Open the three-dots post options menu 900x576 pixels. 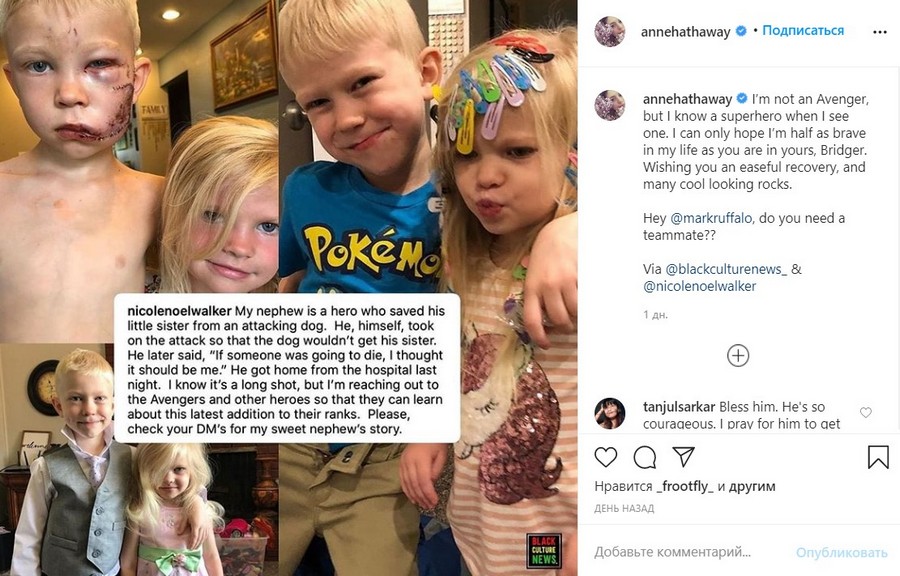click(880, 32)
